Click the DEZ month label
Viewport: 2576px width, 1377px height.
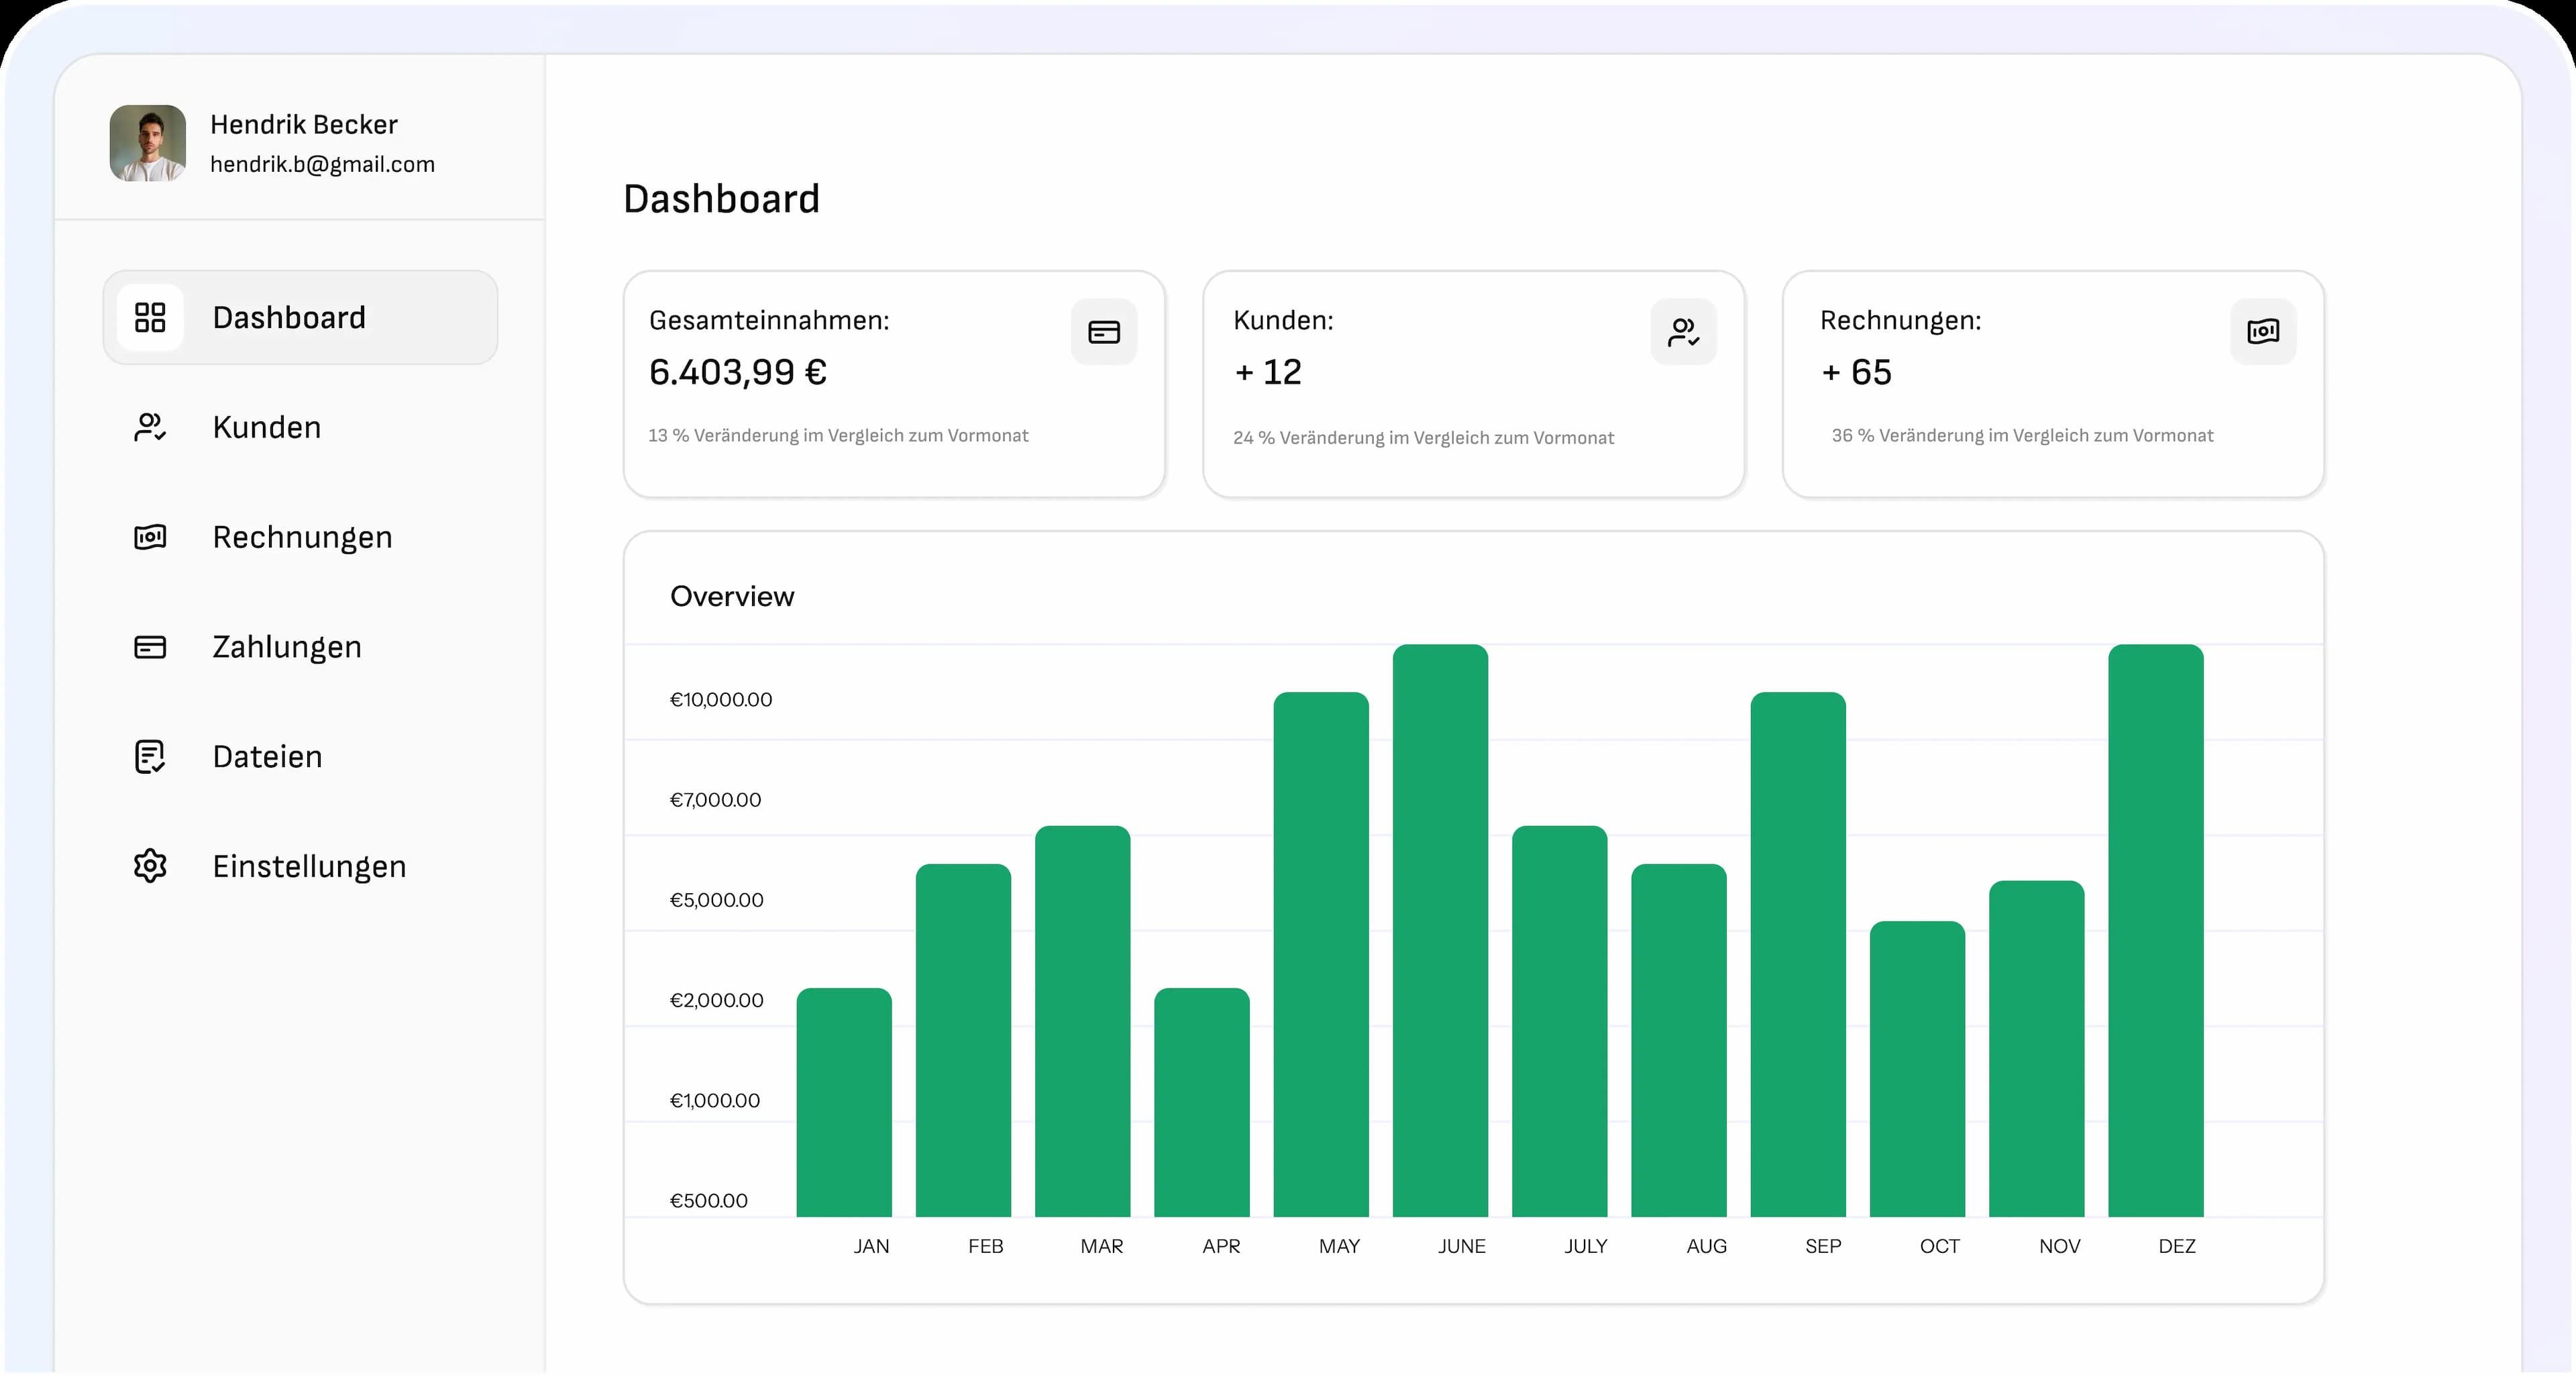(2177, 1246)
